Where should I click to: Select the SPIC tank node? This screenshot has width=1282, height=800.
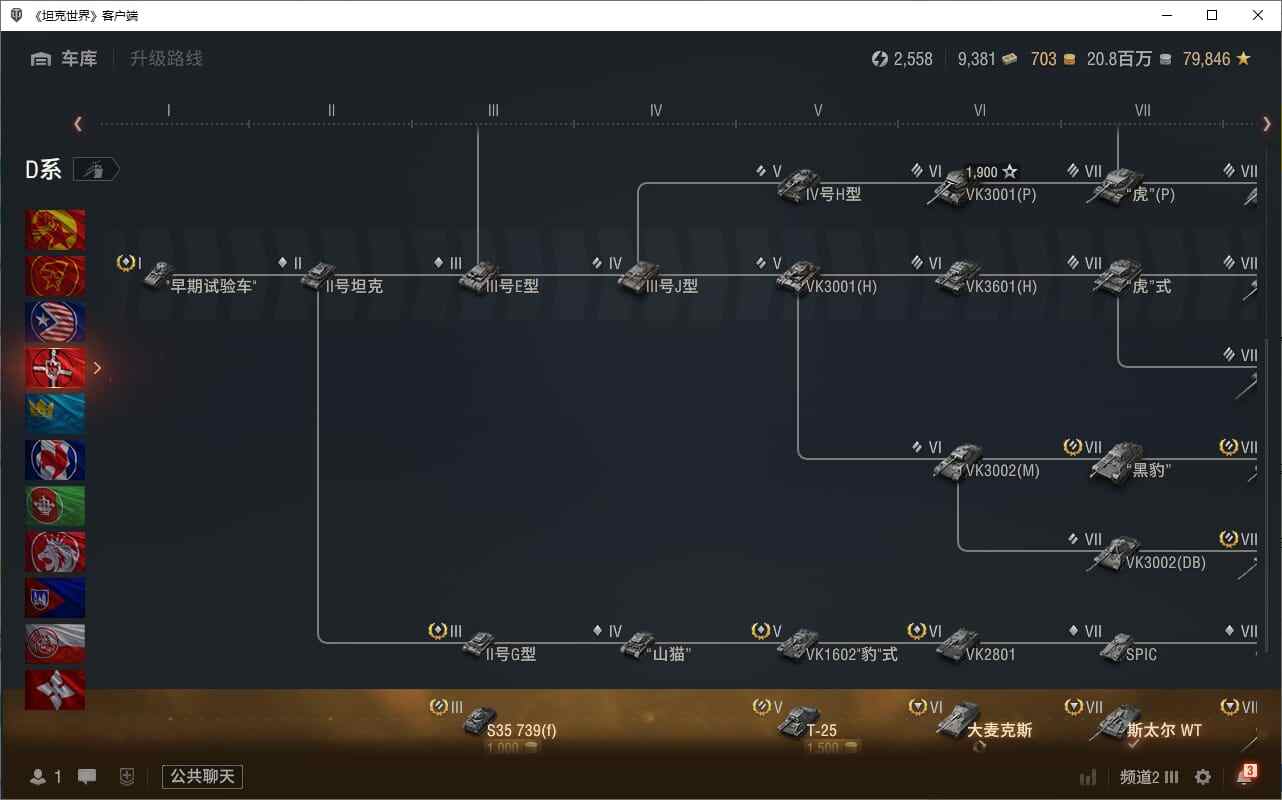(1128, 646)
